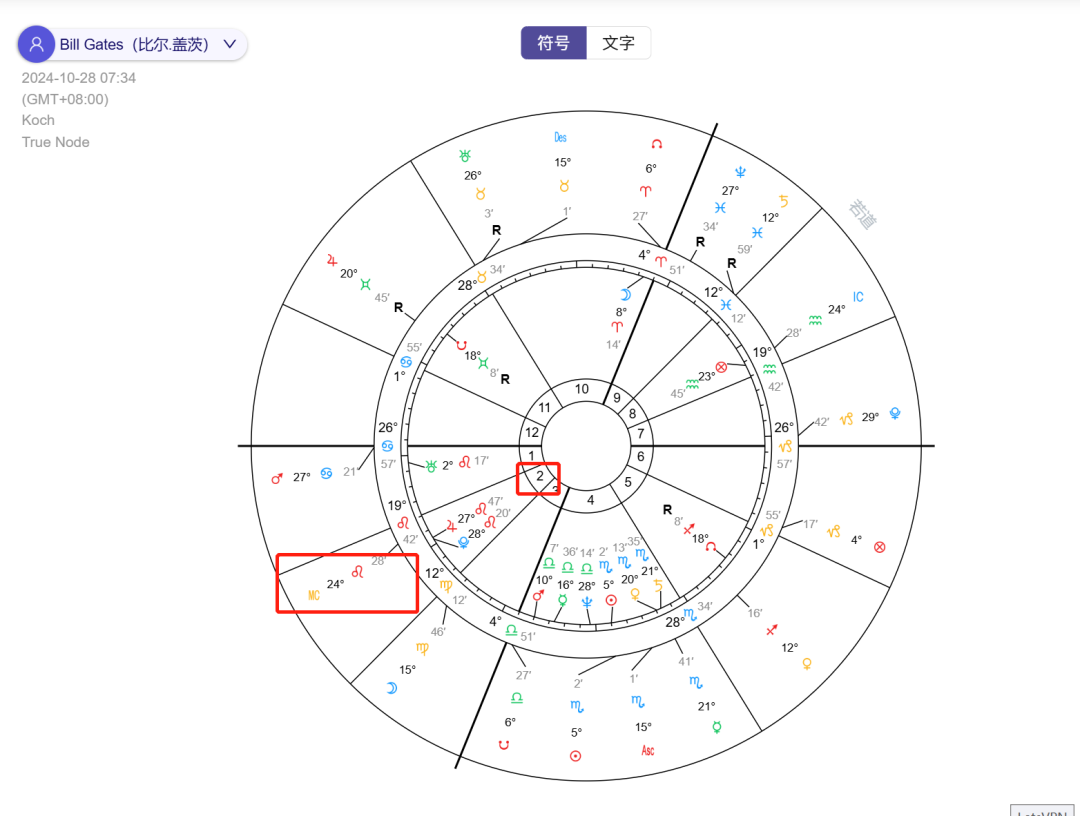Switch to the 文字 tab
Screen dimensions: 1080x816
(x=618, y=43)
